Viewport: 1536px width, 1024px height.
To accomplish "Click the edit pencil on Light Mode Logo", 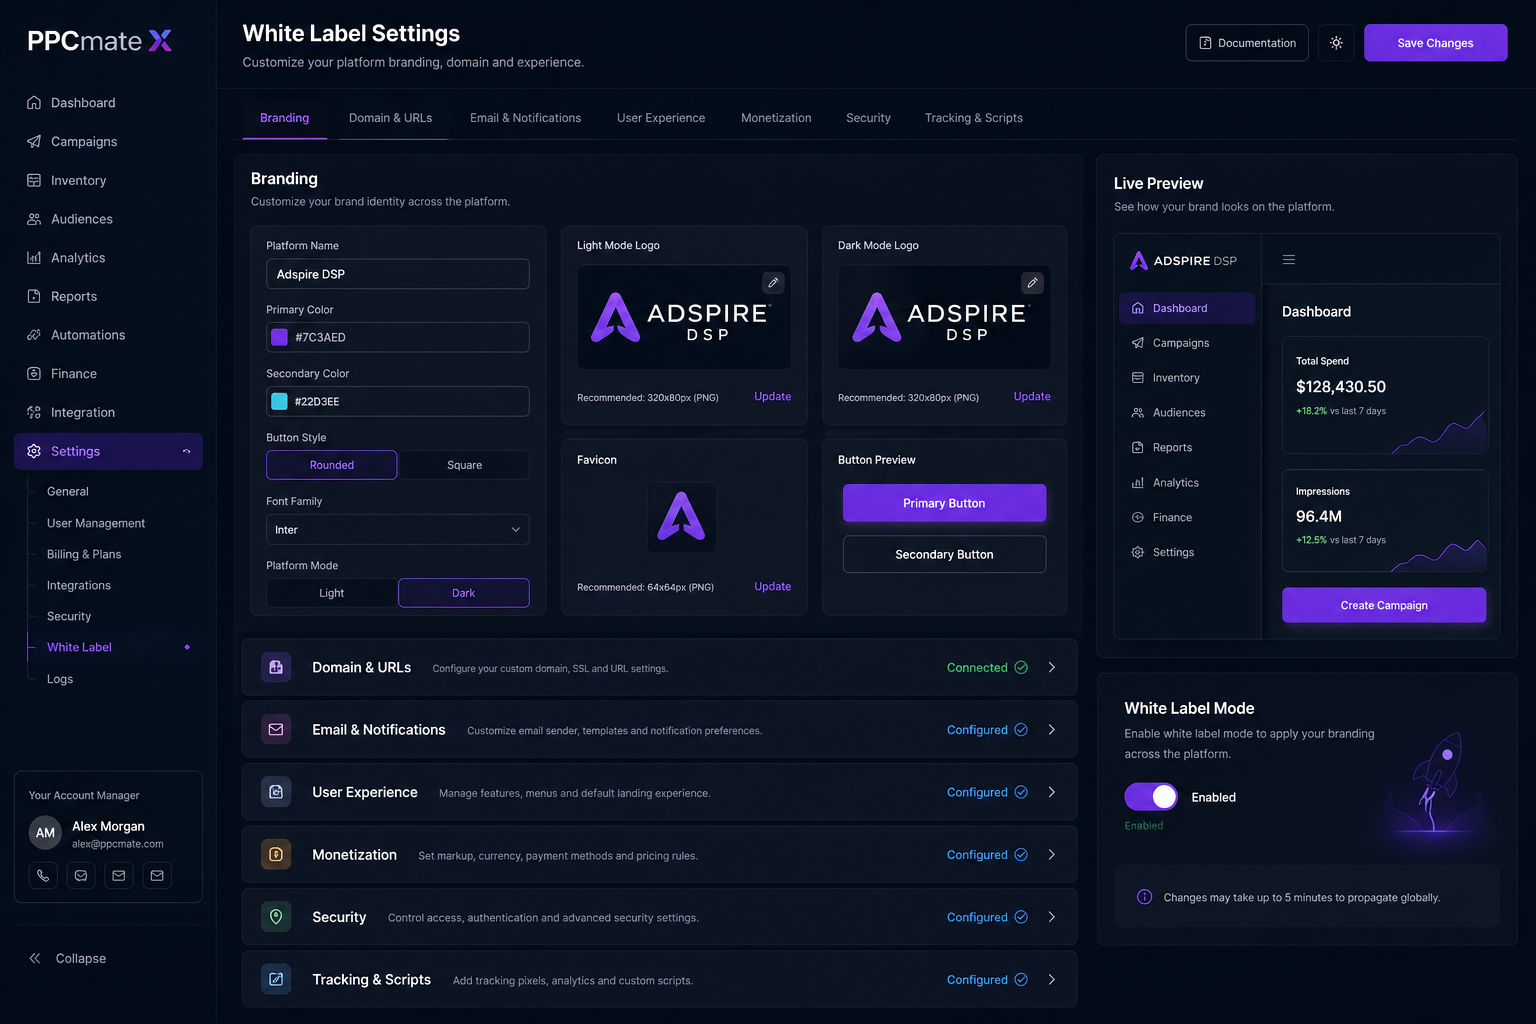I will [773, 283].
